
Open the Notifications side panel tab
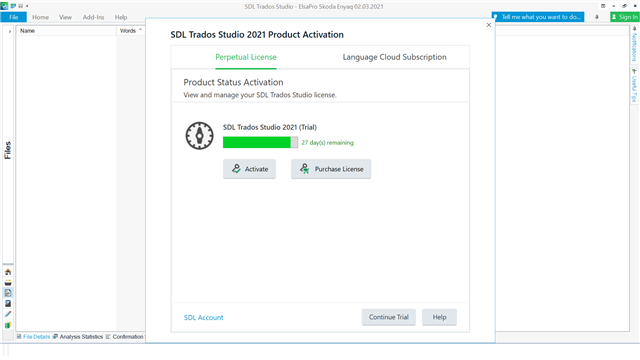pyautogui.click(x=634, y=44)
